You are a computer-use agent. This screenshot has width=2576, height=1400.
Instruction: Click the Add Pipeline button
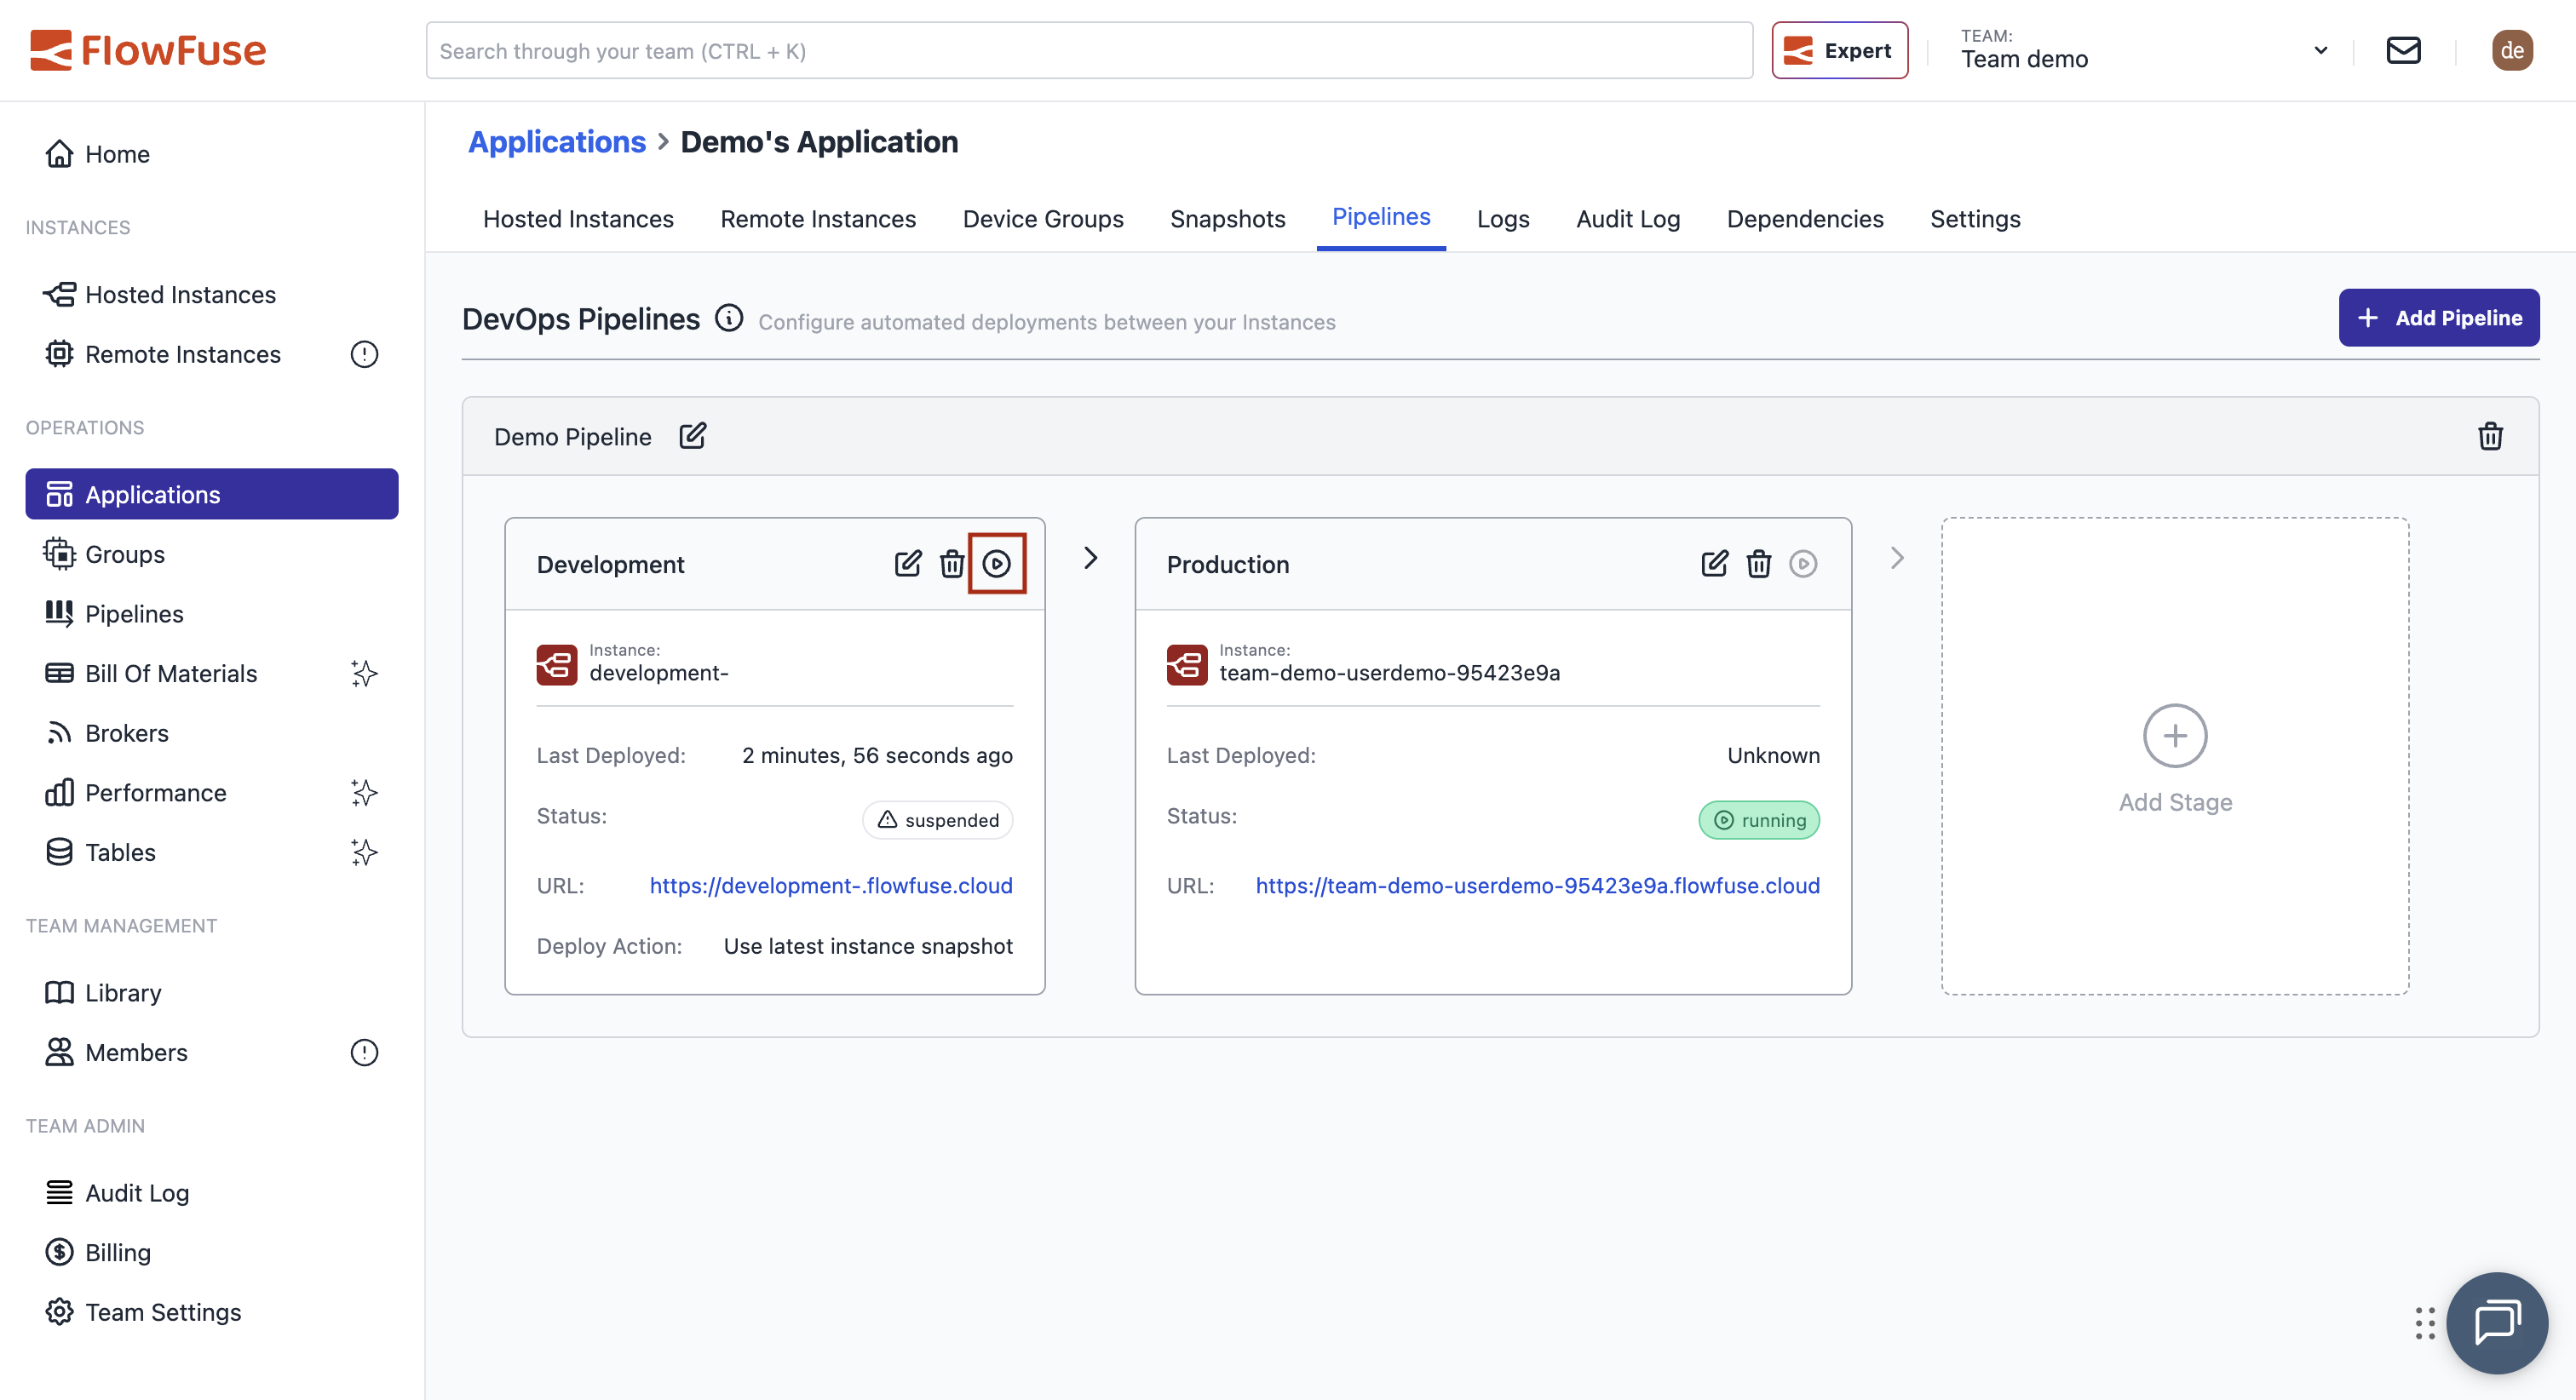(x=2438, y=318)
